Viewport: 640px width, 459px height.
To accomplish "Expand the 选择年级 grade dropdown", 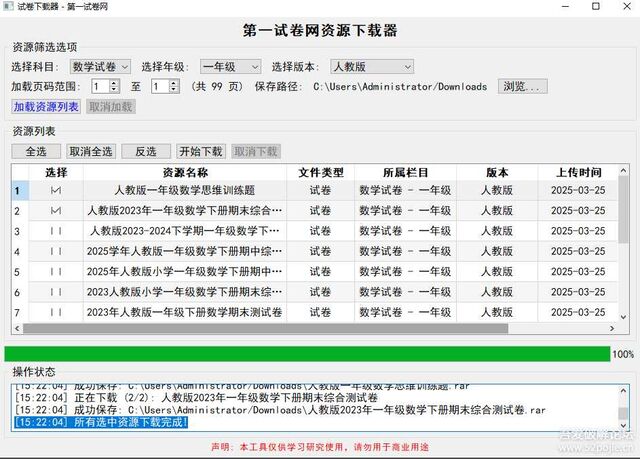I will (230, 66).
